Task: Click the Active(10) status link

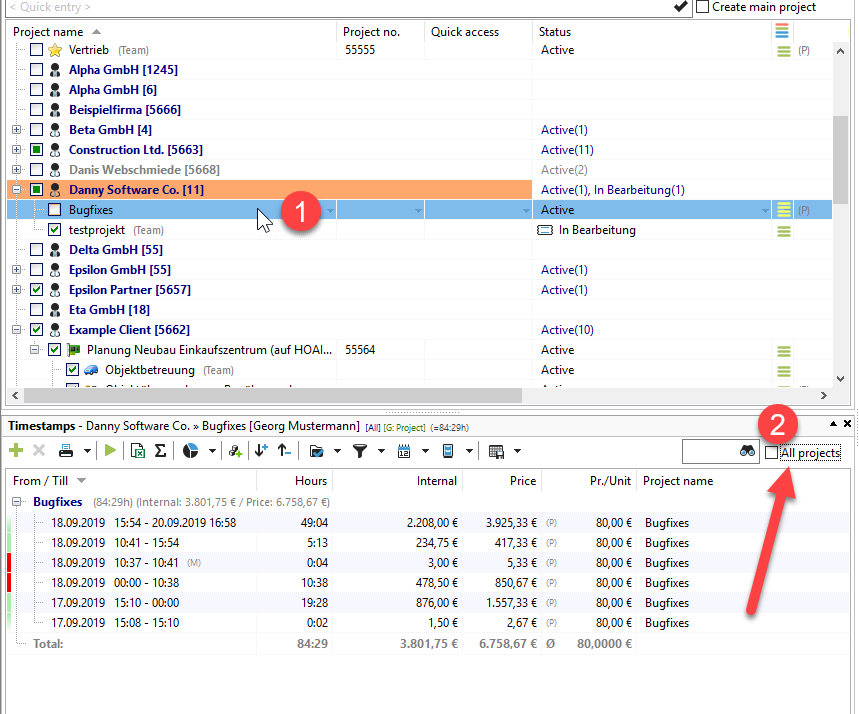Action: point(567,330)
